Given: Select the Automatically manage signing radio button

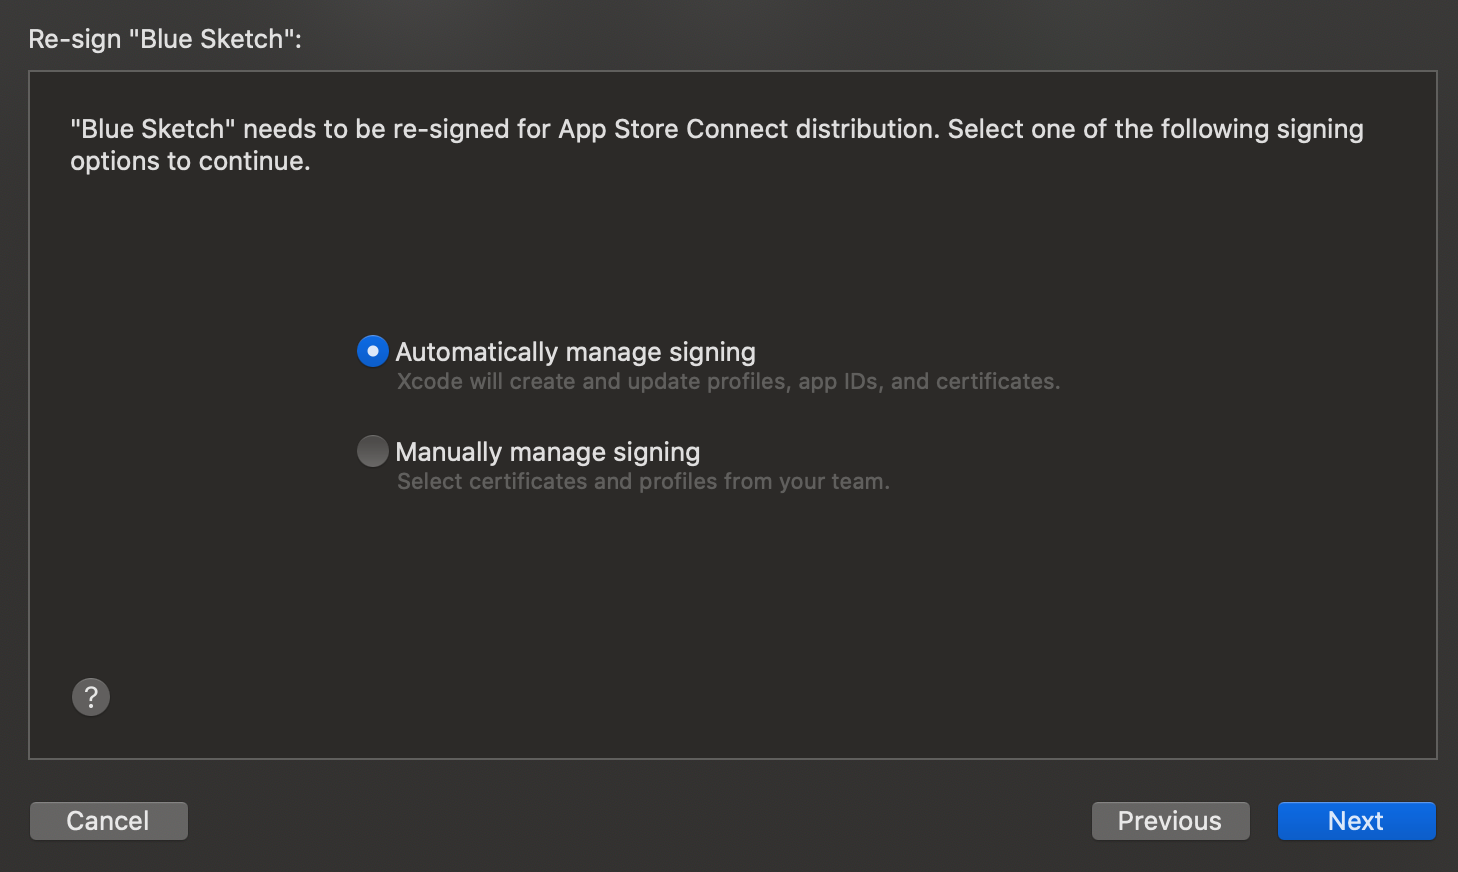Looking at the screenshot, I should 373,351.
